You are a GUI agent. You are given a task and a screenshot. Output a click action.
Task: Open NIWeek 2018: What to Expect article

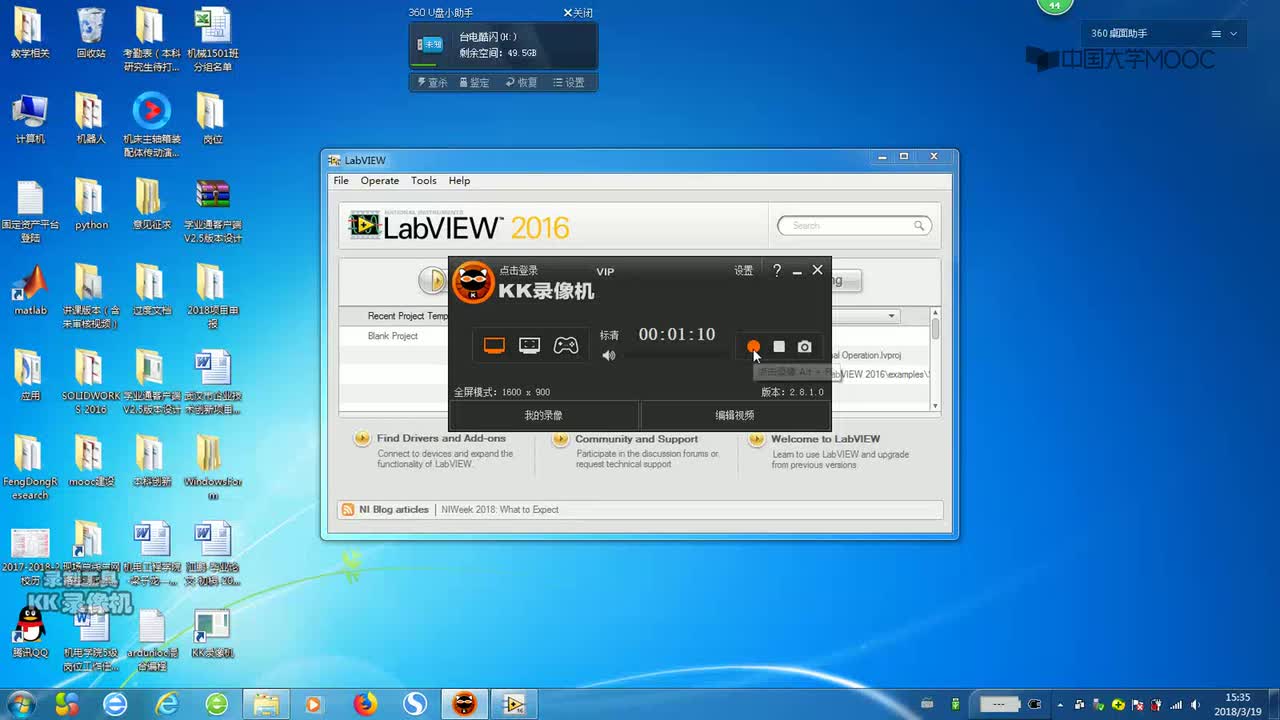(500, 510)
